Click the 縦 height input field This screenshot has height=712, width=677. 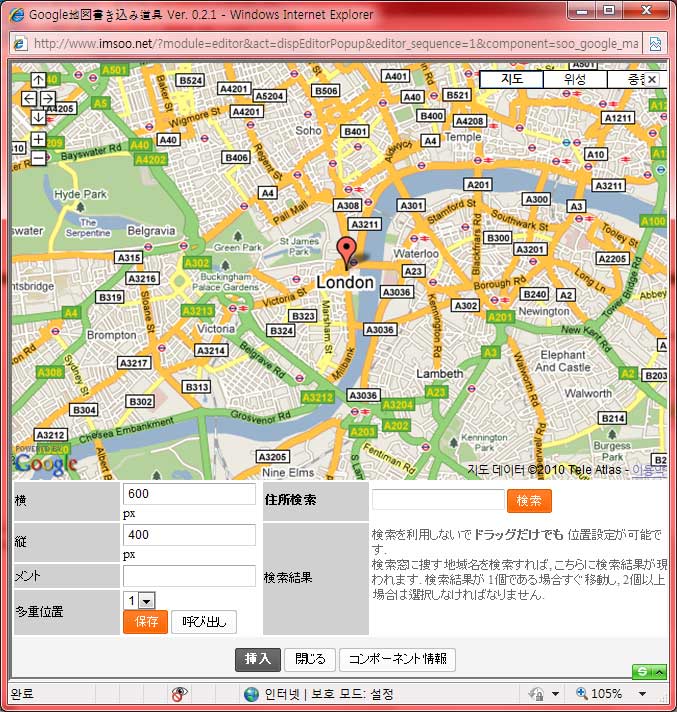pos(189,535)
